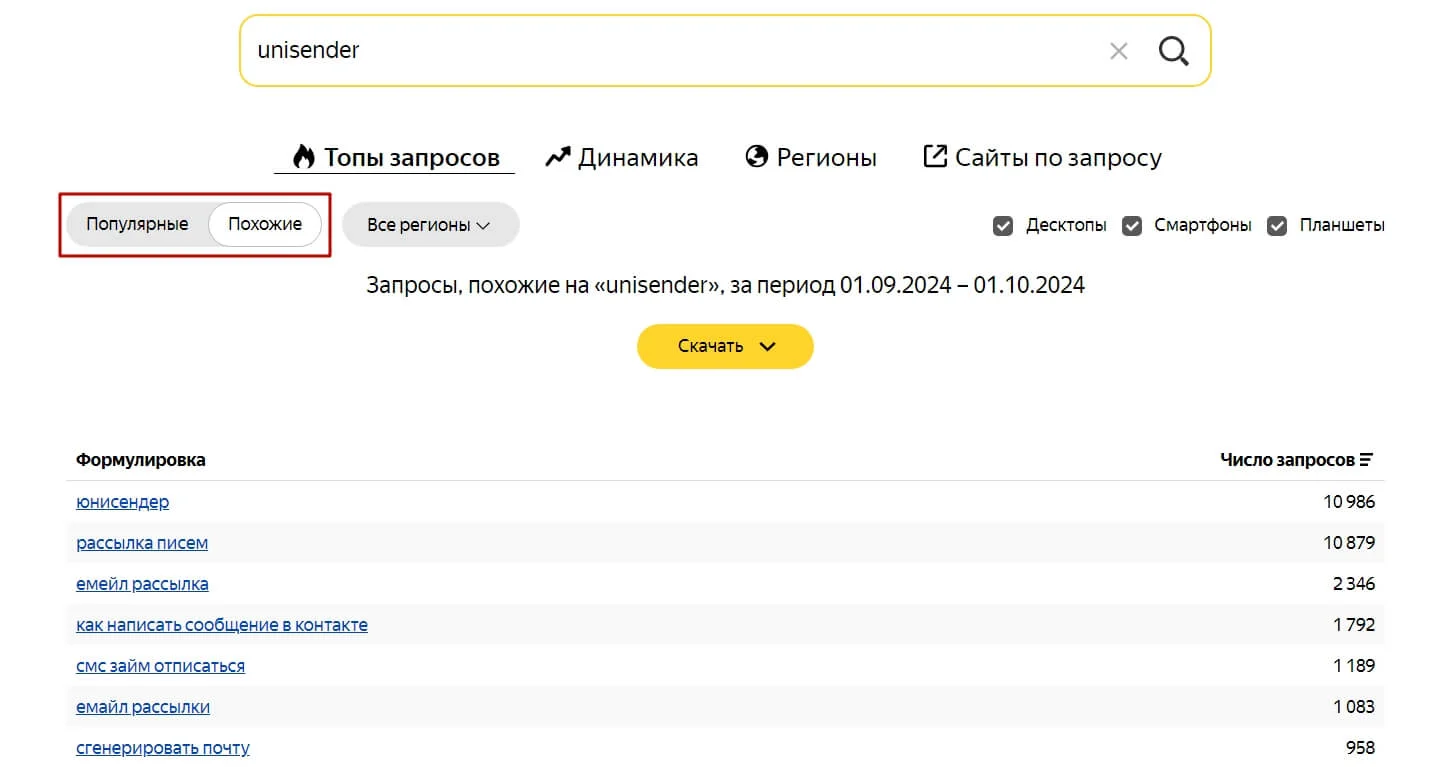
Task: Select the Похожие queries option
Action: 265,224
